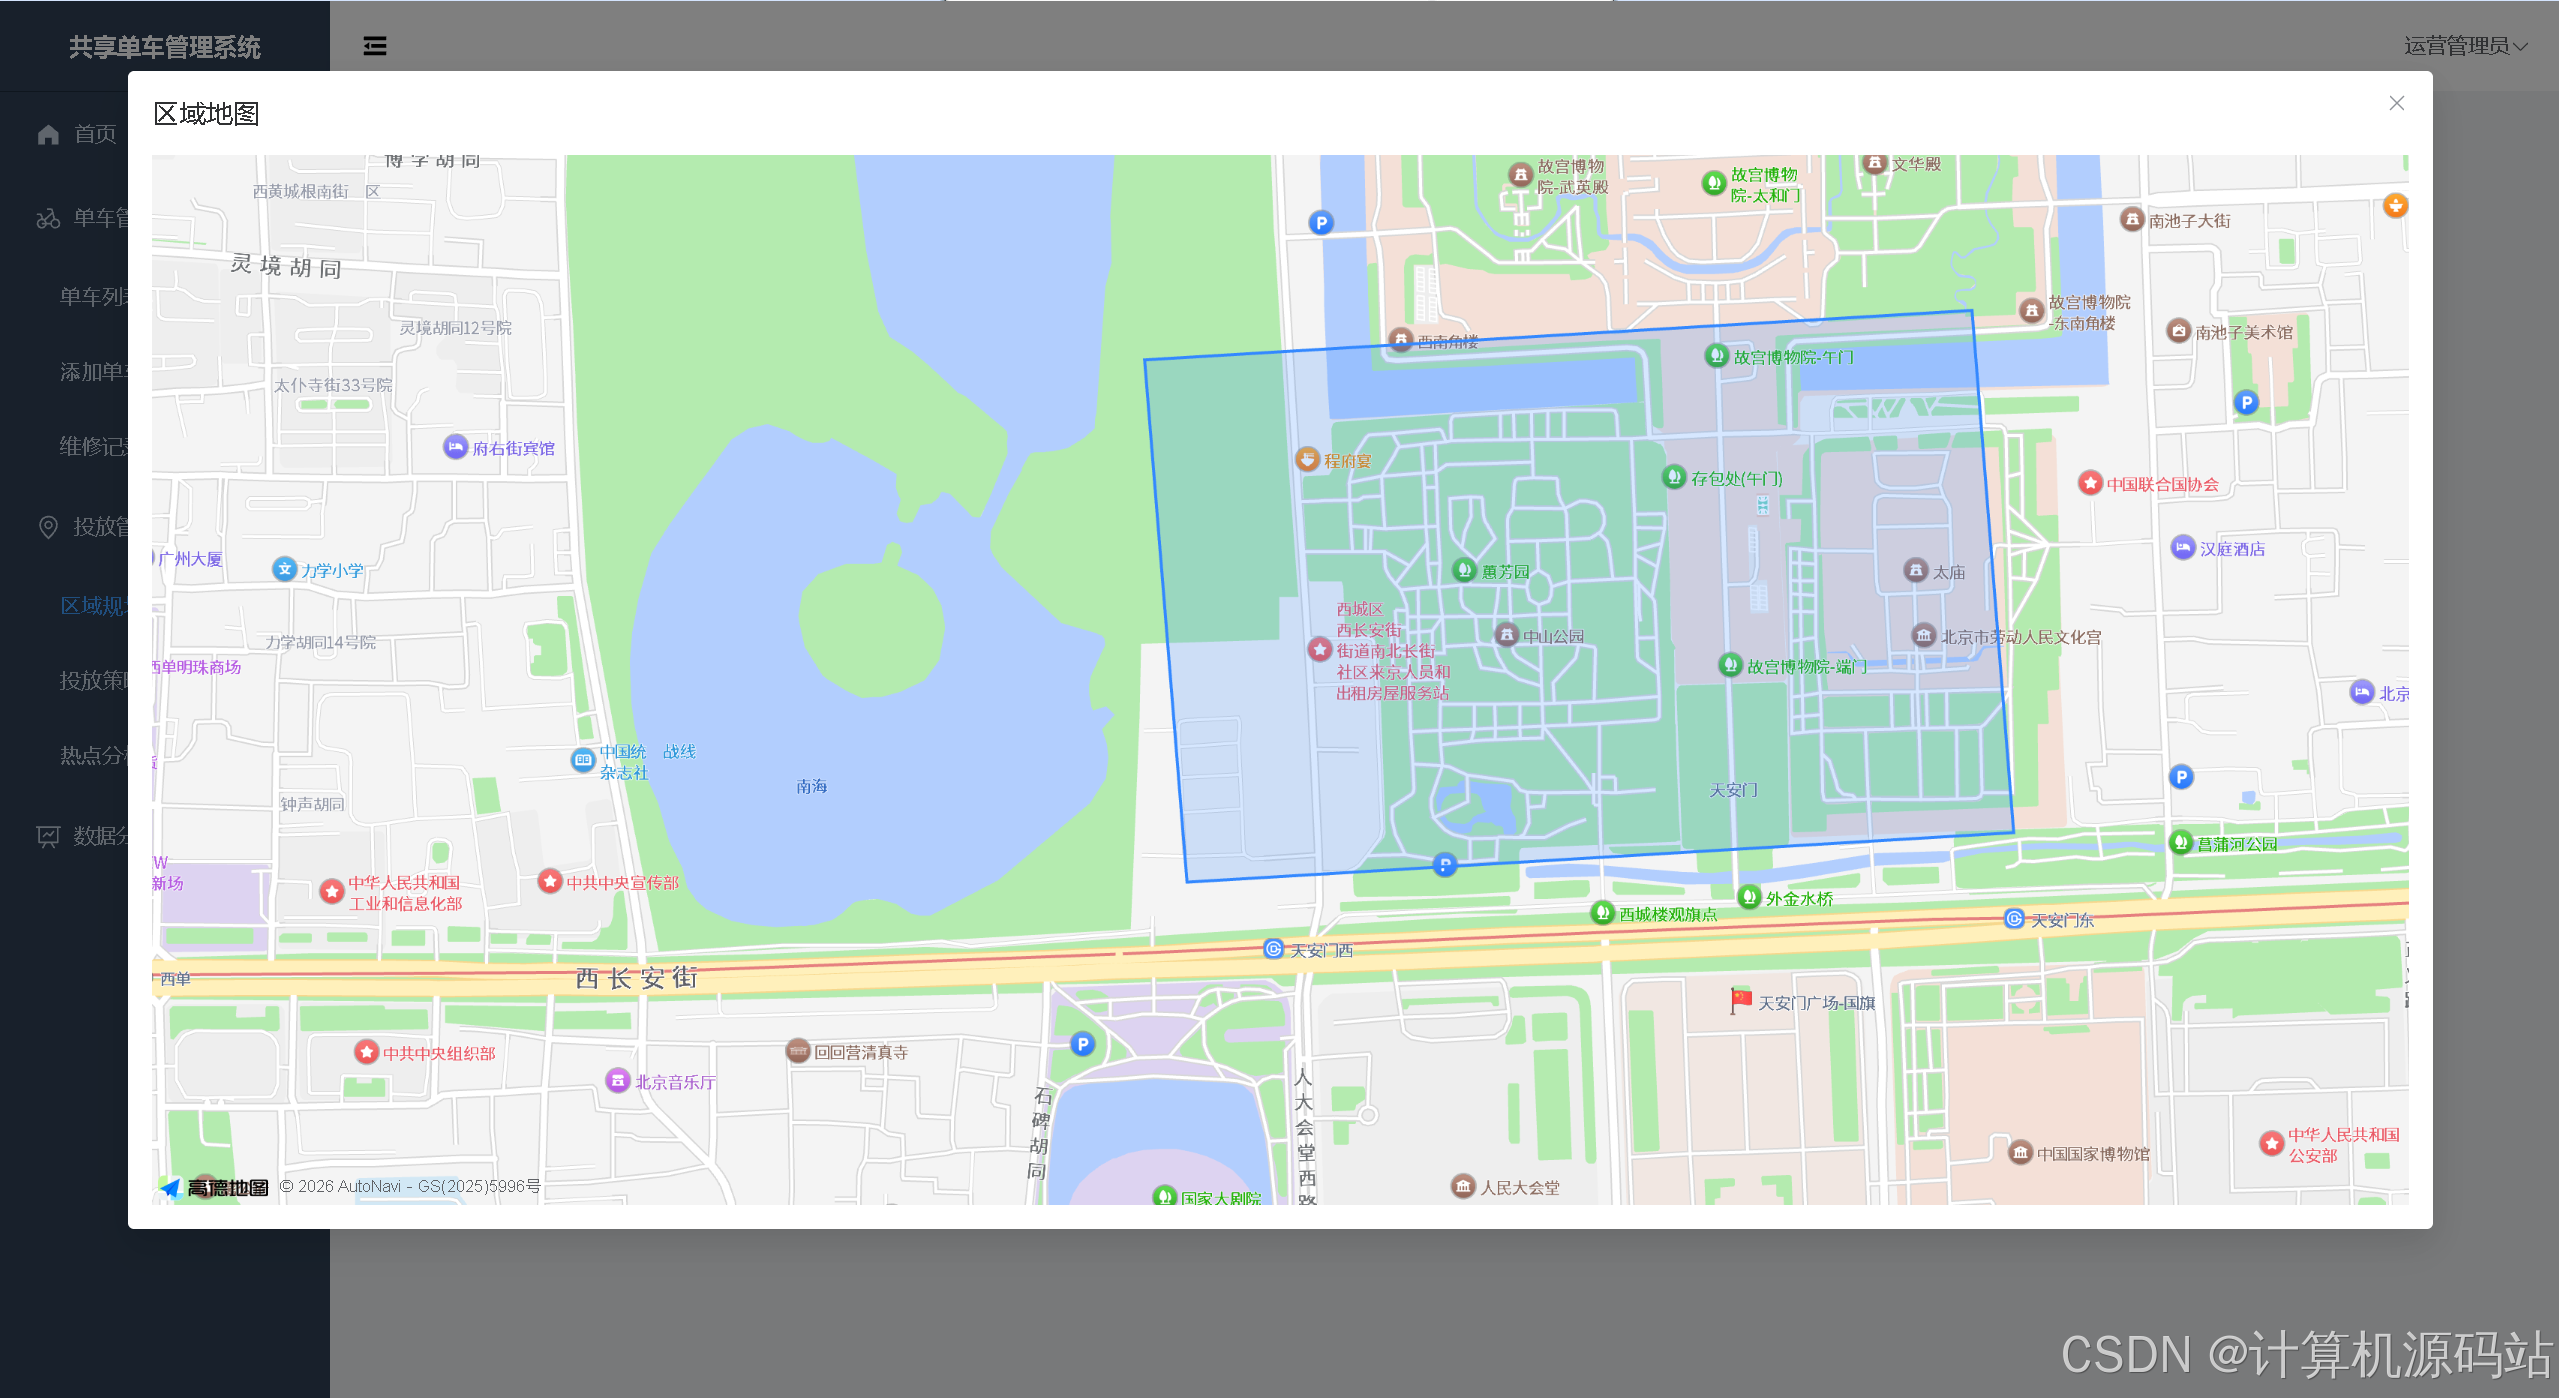Click the 北京音乐厅 marker icon
The image size is (2559, 1398).
(x=618, y=1081)
